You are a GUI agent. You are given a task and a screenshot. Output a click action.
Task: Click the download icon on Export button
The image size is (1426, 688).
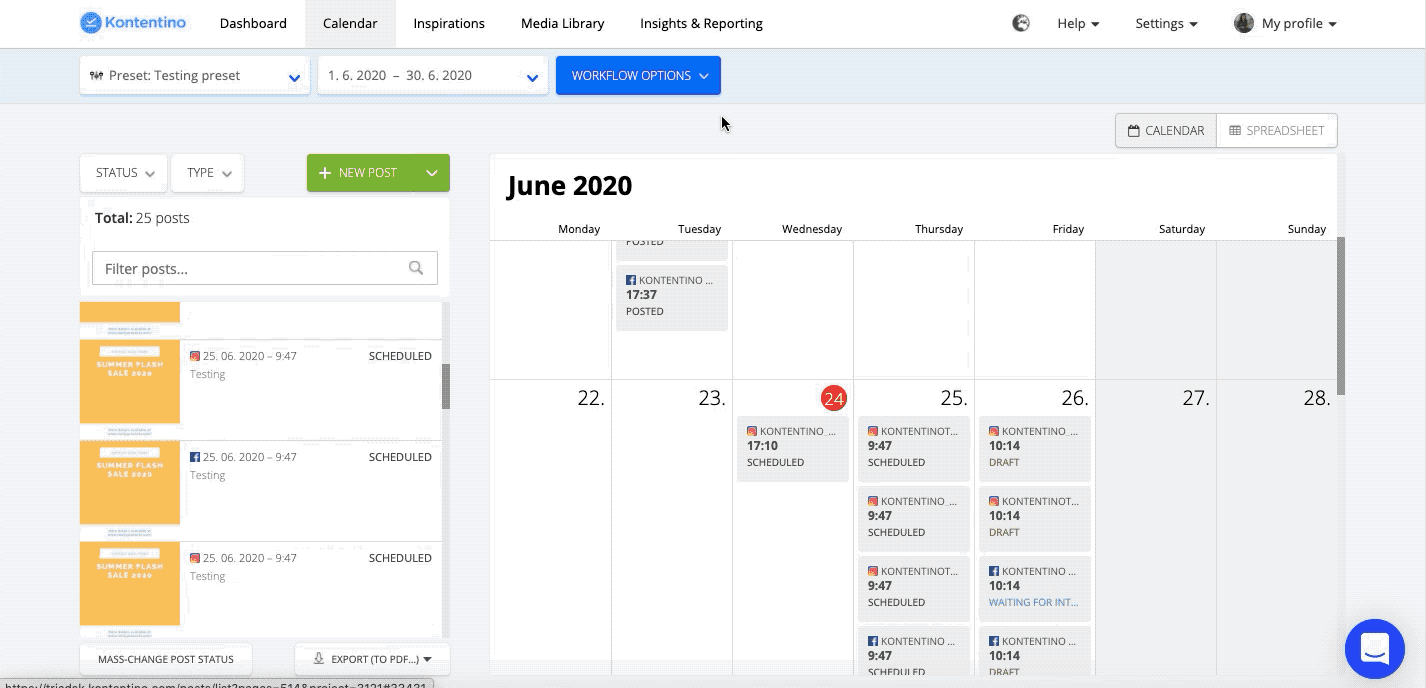click(x=319, y=659)
